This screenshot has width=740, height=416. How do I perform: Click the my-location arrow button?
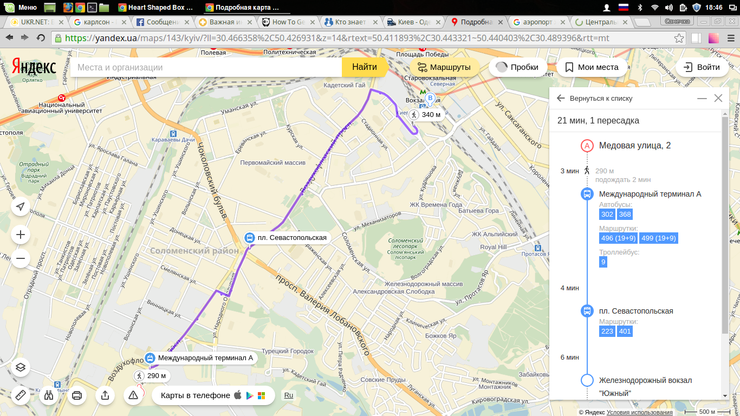(x=20, y=207)
